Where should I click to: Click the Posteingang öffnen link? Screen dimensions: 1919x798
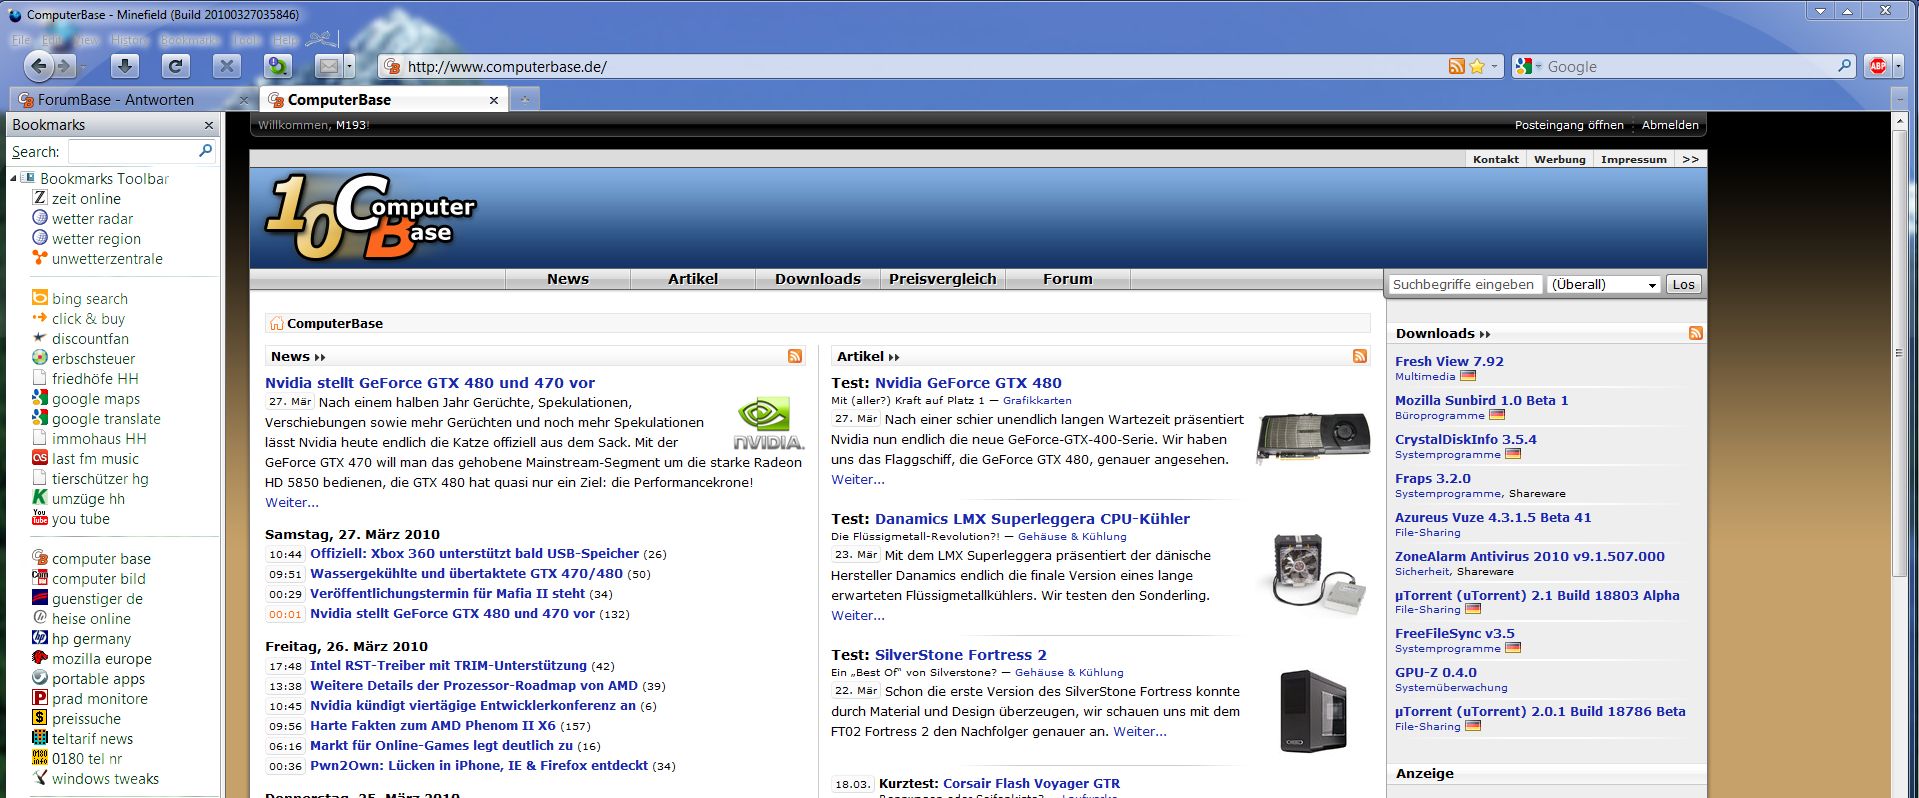tap(1569, 125)
